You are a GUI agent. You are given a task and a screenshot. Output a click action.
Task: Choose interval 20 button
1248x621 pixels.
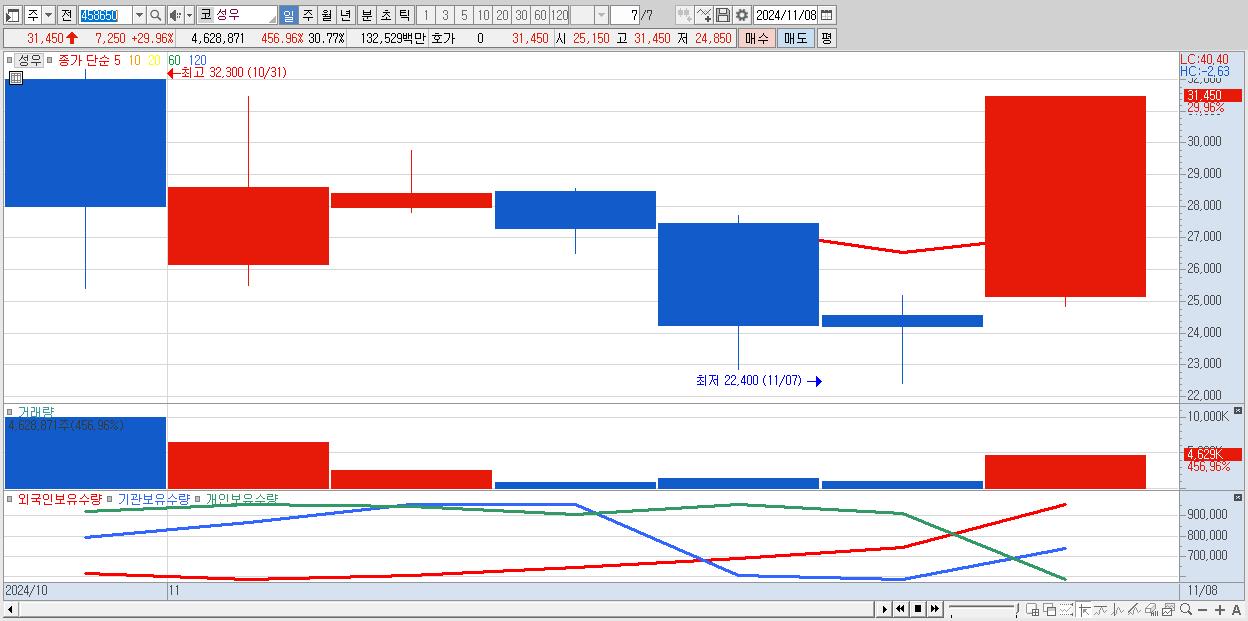(502, 15)
